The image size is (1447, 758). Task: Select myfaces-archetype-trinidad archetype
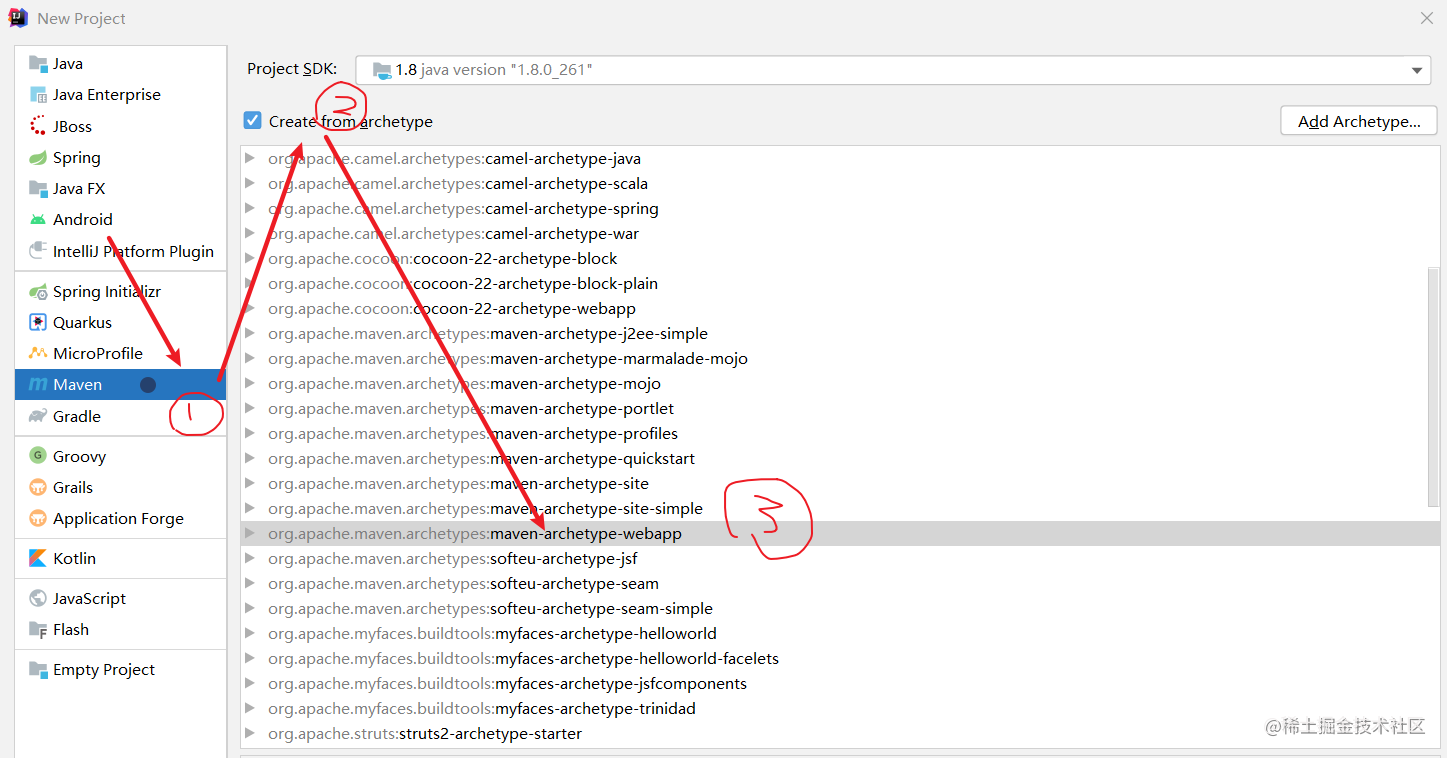pos(482,709)
